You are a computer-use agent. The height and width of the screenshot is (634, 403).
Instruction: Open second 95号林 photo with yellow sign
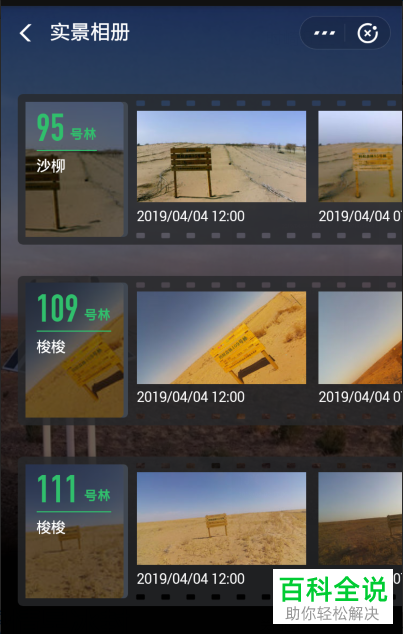point(360,156)
